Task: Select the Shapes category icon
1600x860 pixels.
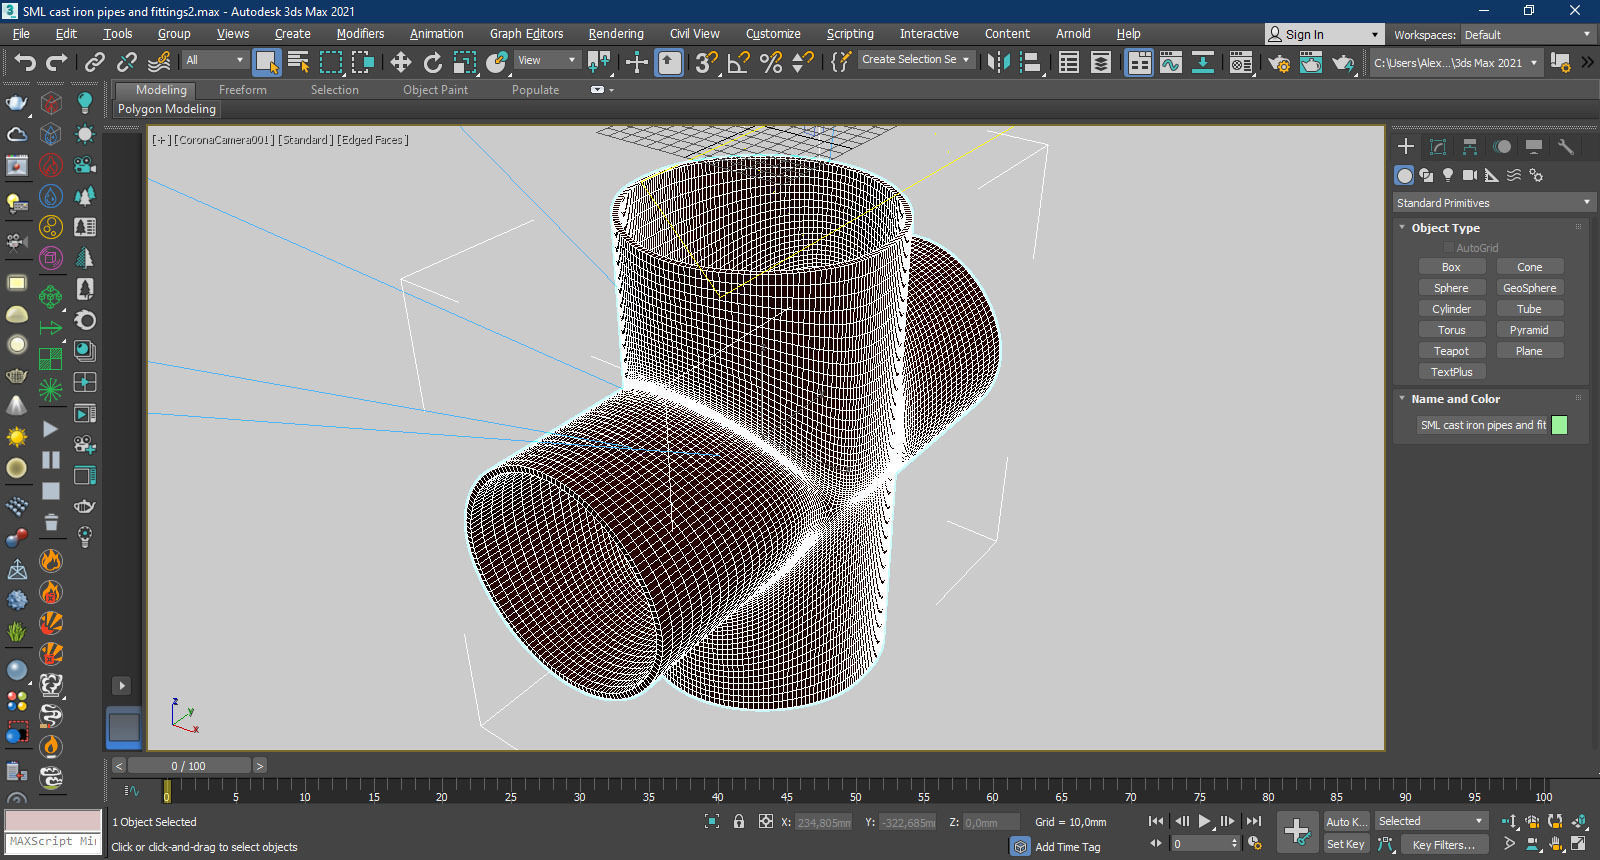Action: point(1427,175)
